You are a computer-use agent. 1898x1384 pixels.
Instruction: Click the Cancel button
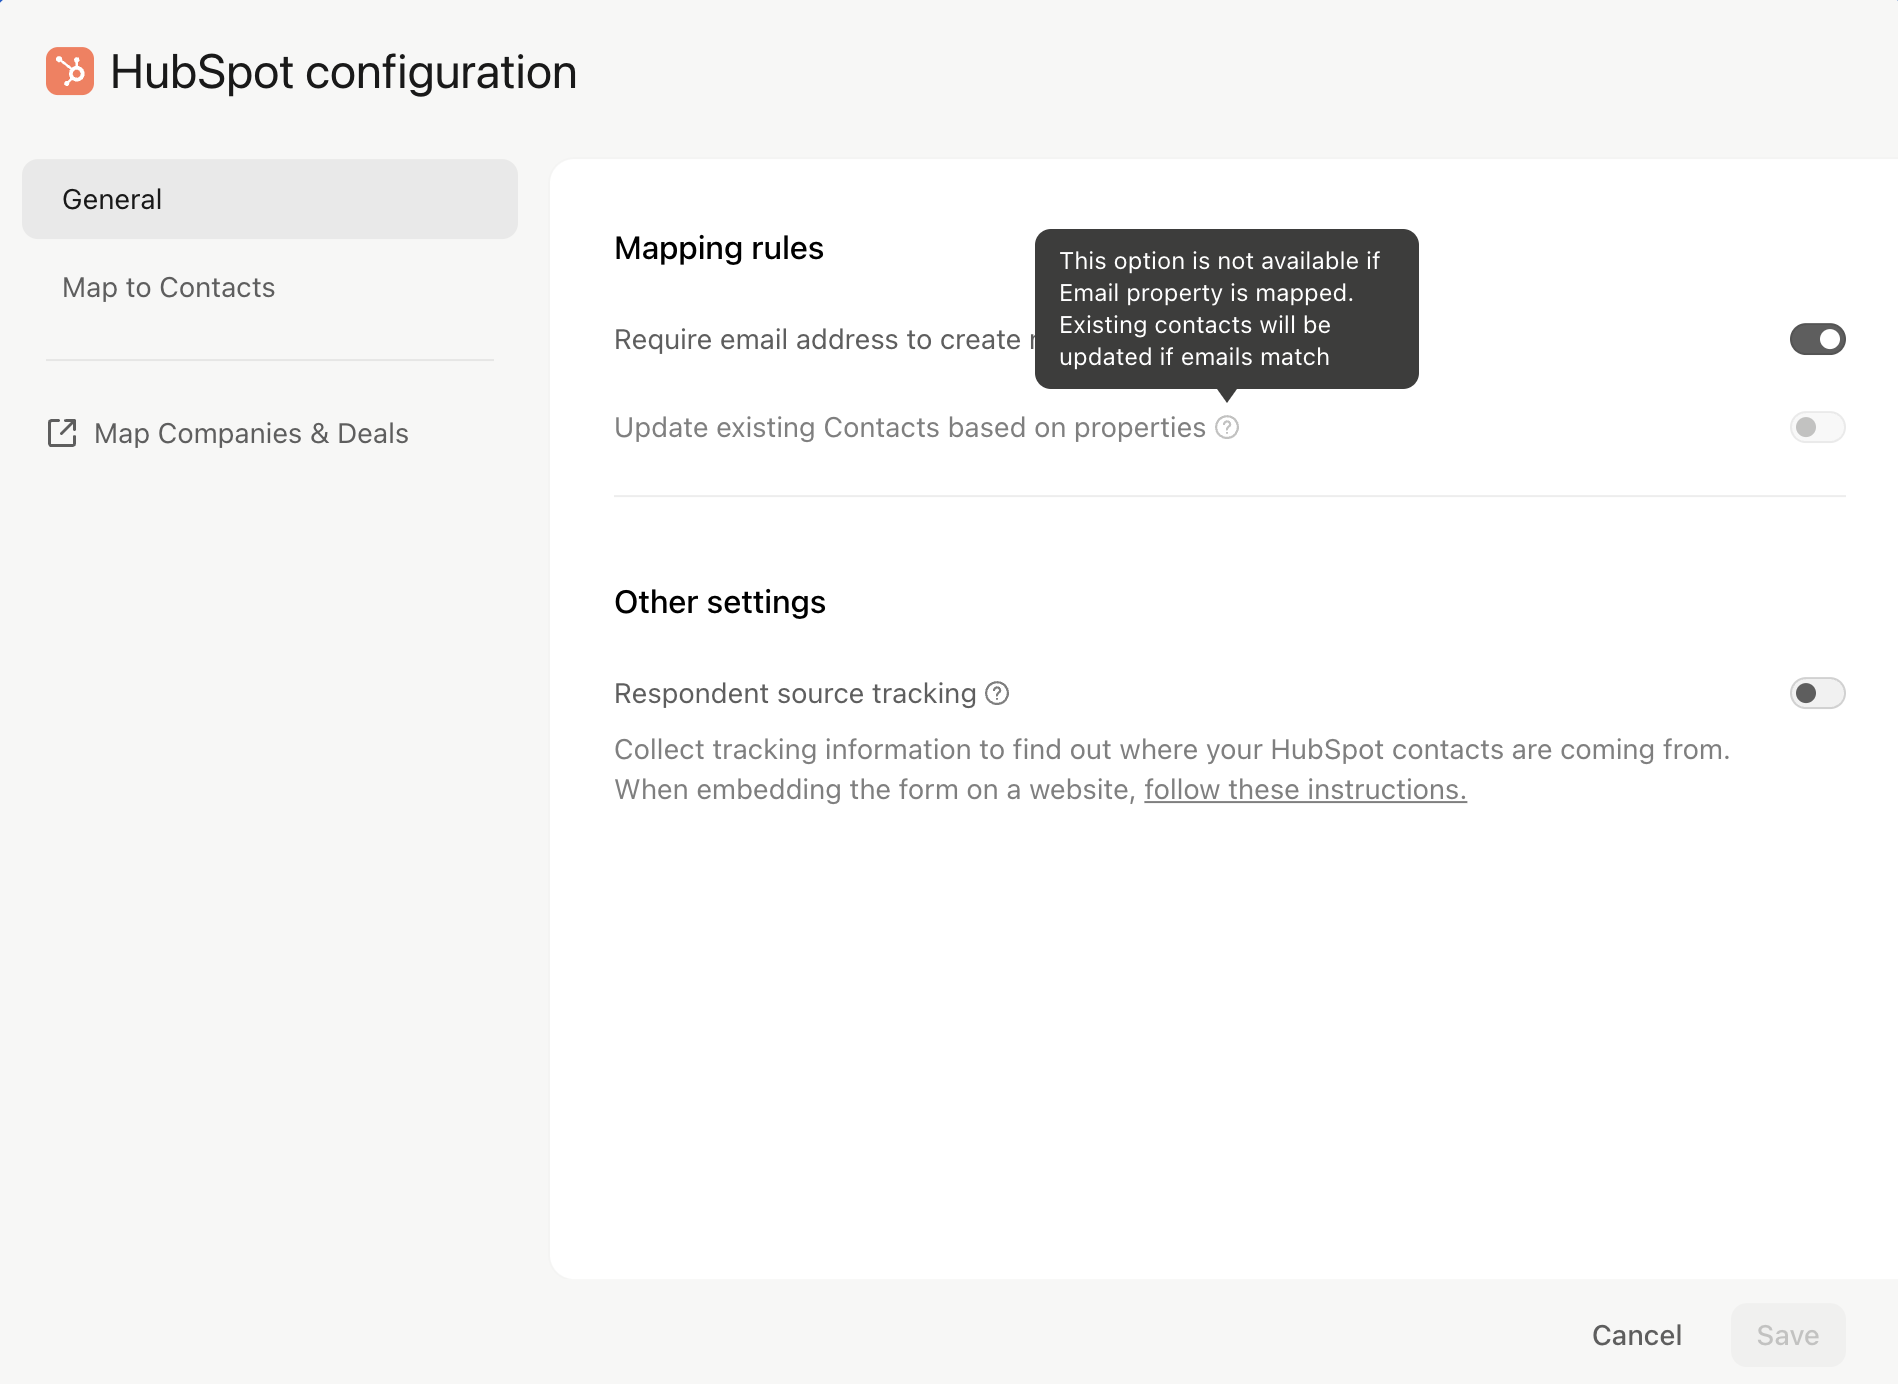point(1636,1335)
